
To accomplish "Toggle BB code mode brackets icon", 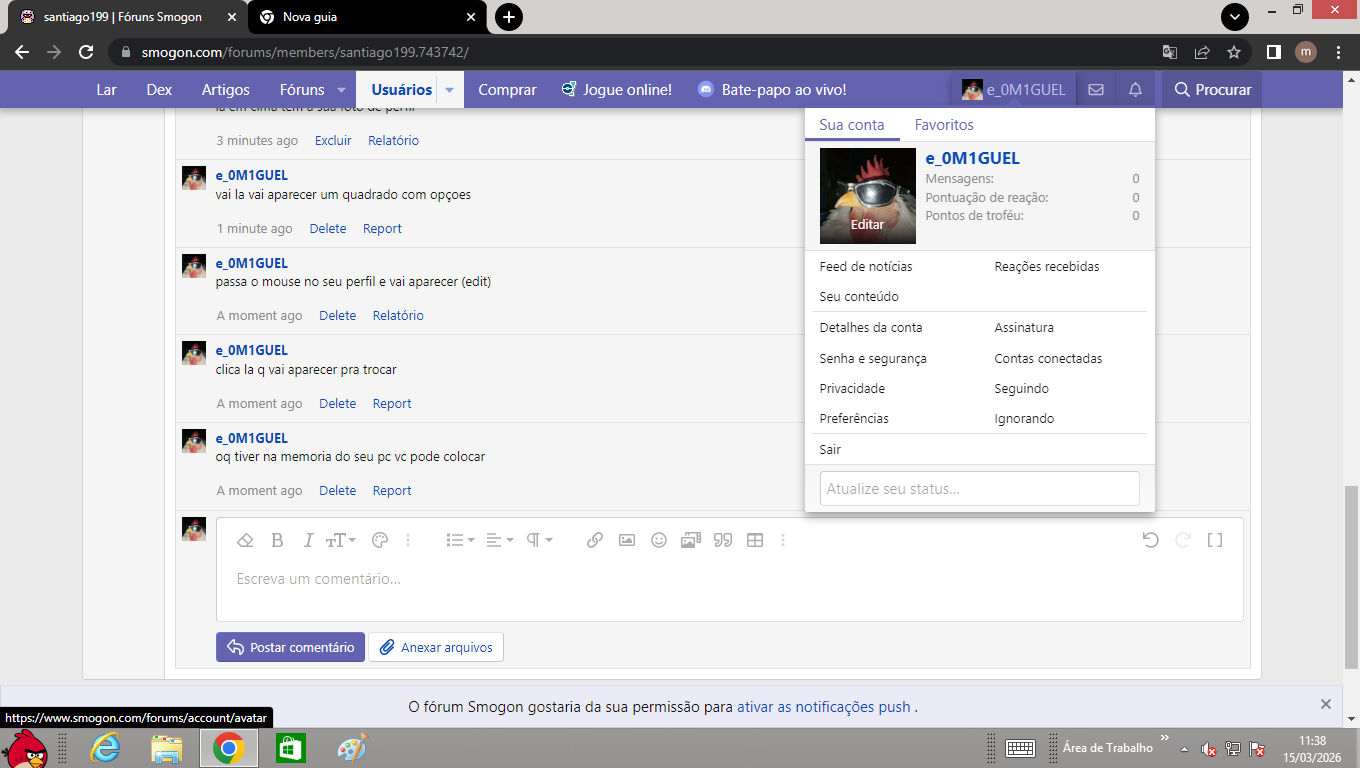I will 1215,540.
